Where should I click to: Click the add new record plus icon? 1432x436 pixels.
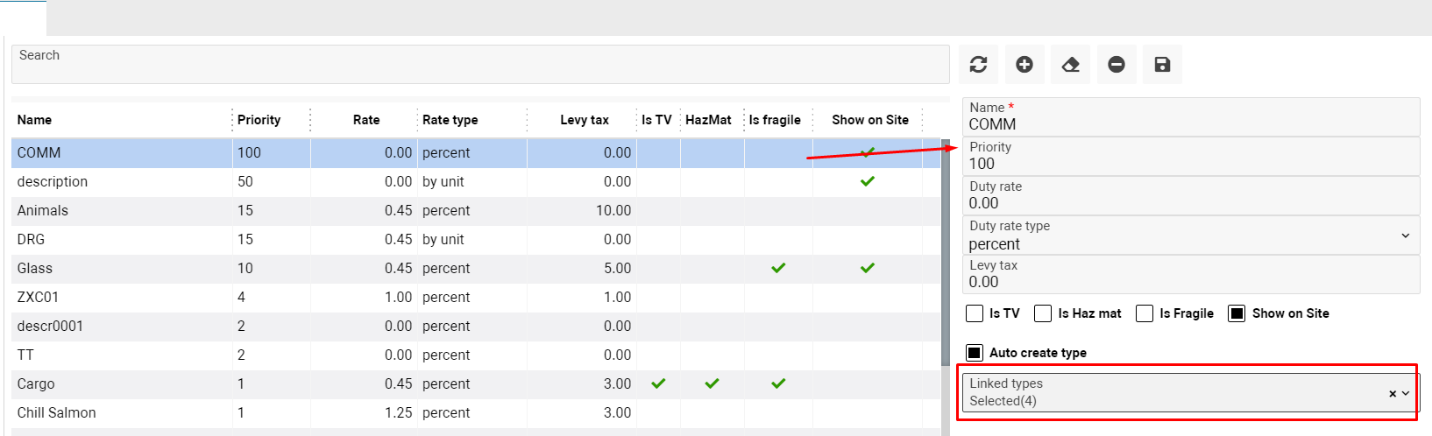coord(1024,65)
